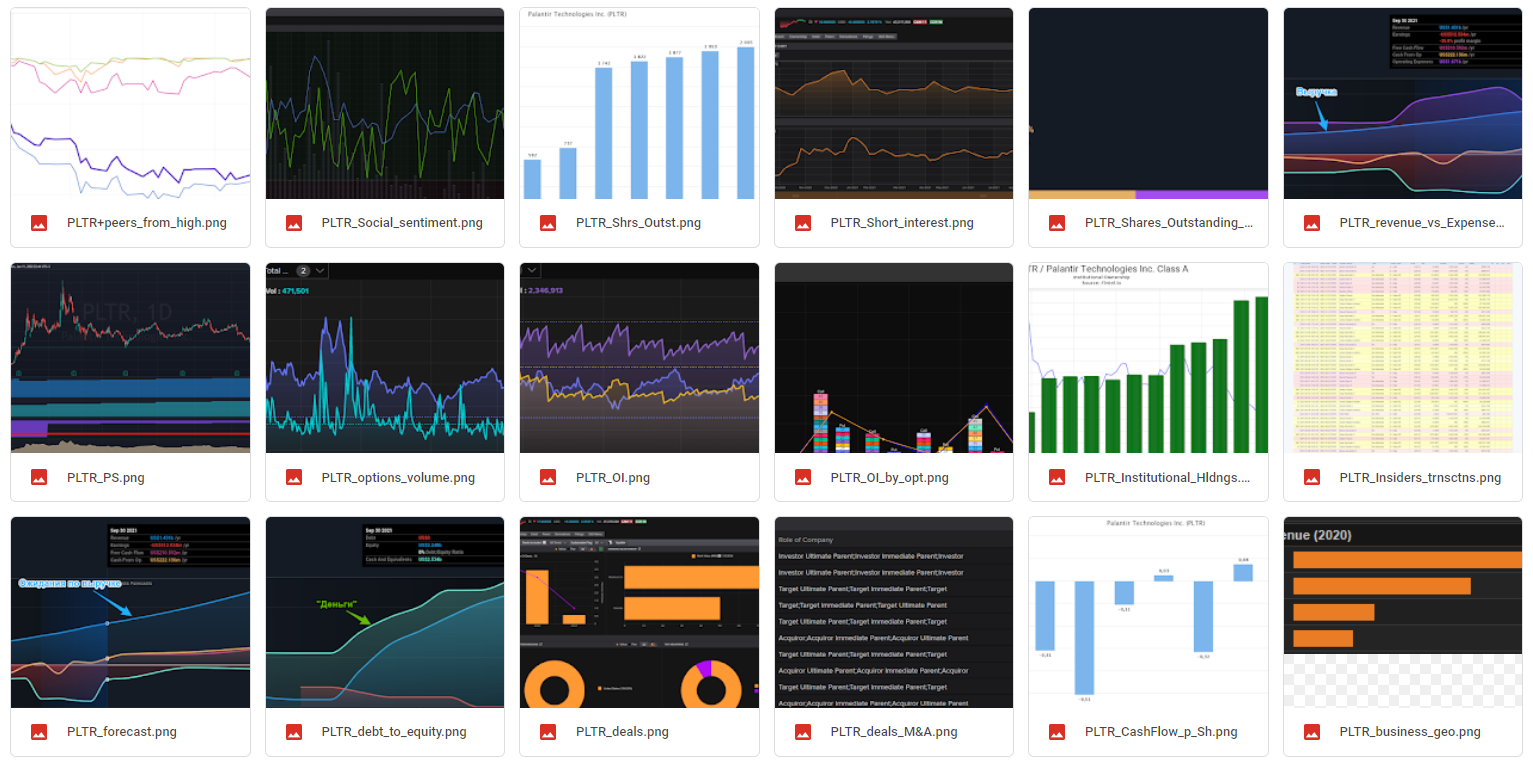Click the image icon beside PLTR_business_geo.png

(x=1312, y=732)
